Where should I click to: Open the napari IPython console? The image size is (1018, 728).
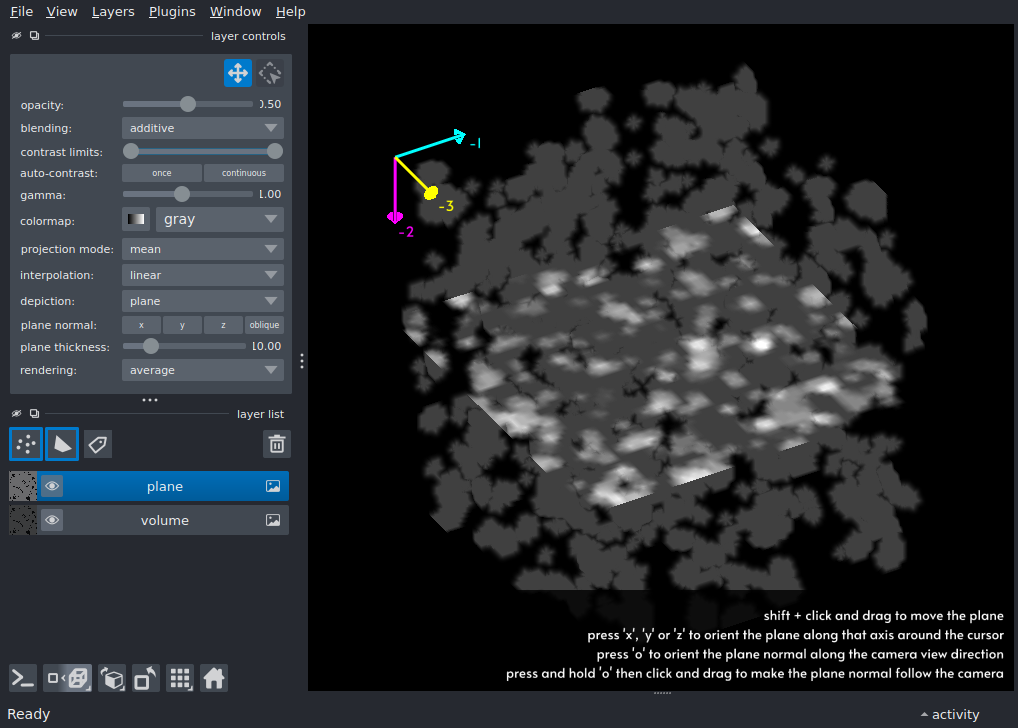[22, 679]
